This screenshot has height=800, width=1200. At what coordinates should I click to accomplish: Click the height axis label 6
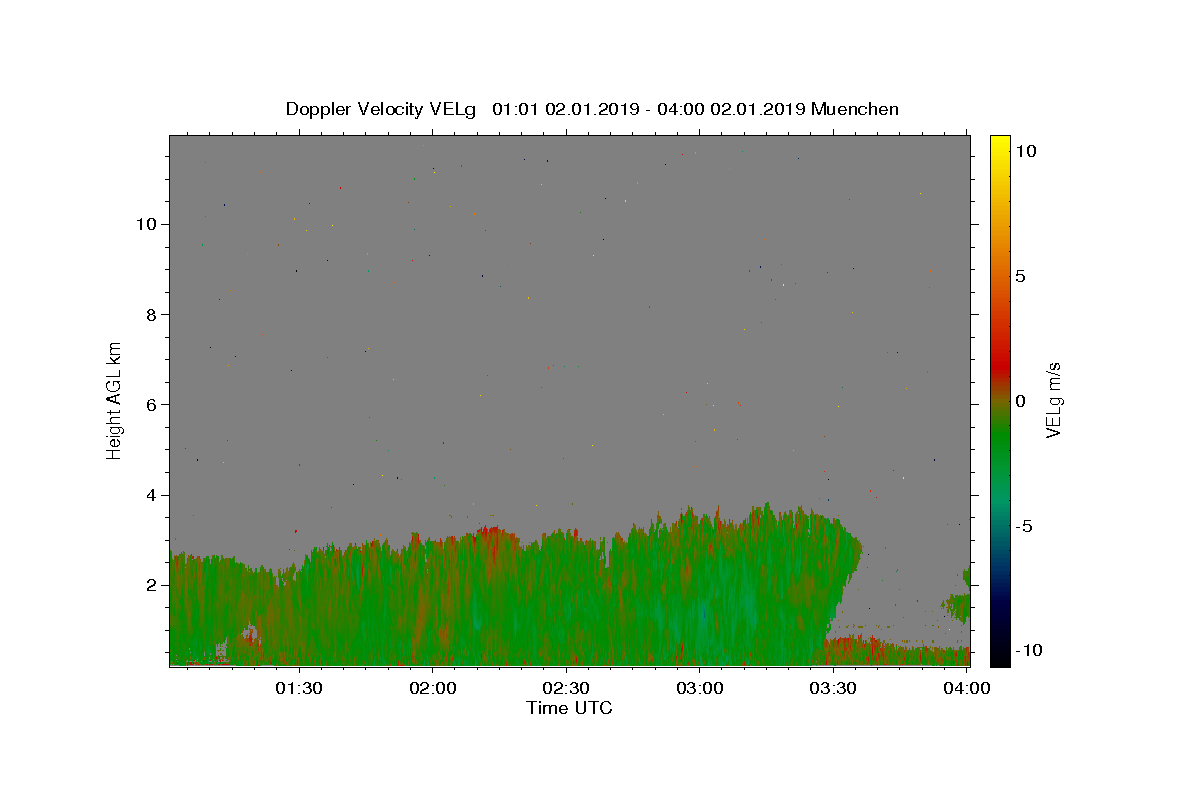pos(152,404)
